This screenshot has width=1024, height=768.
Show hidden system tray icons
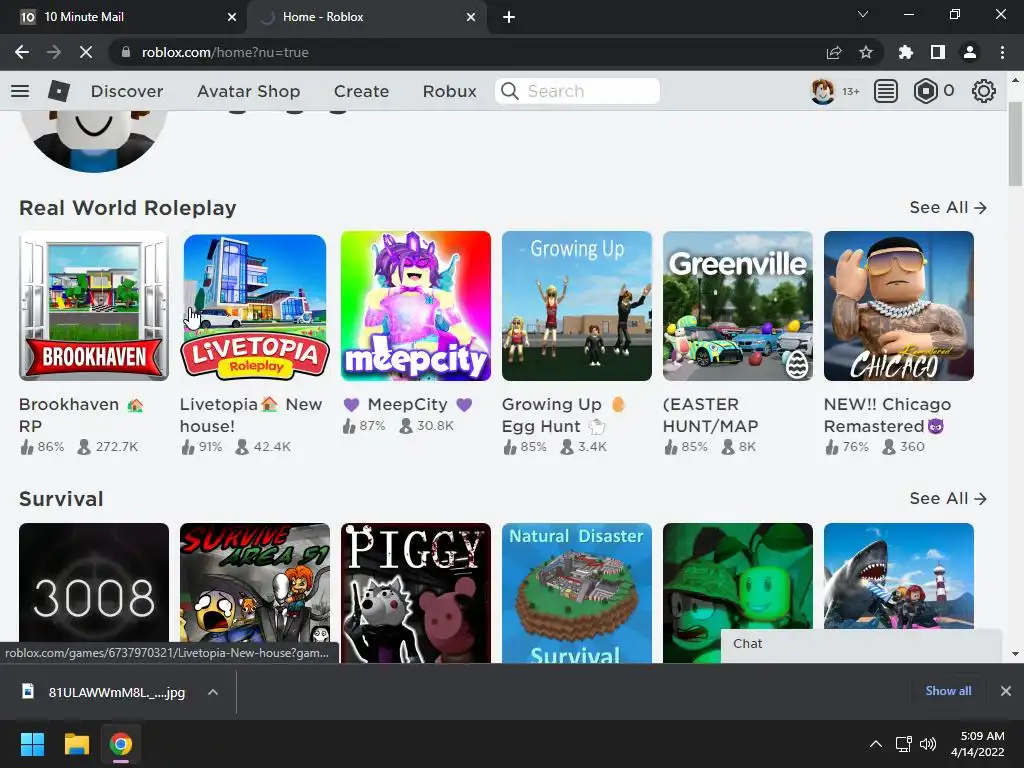876,744
